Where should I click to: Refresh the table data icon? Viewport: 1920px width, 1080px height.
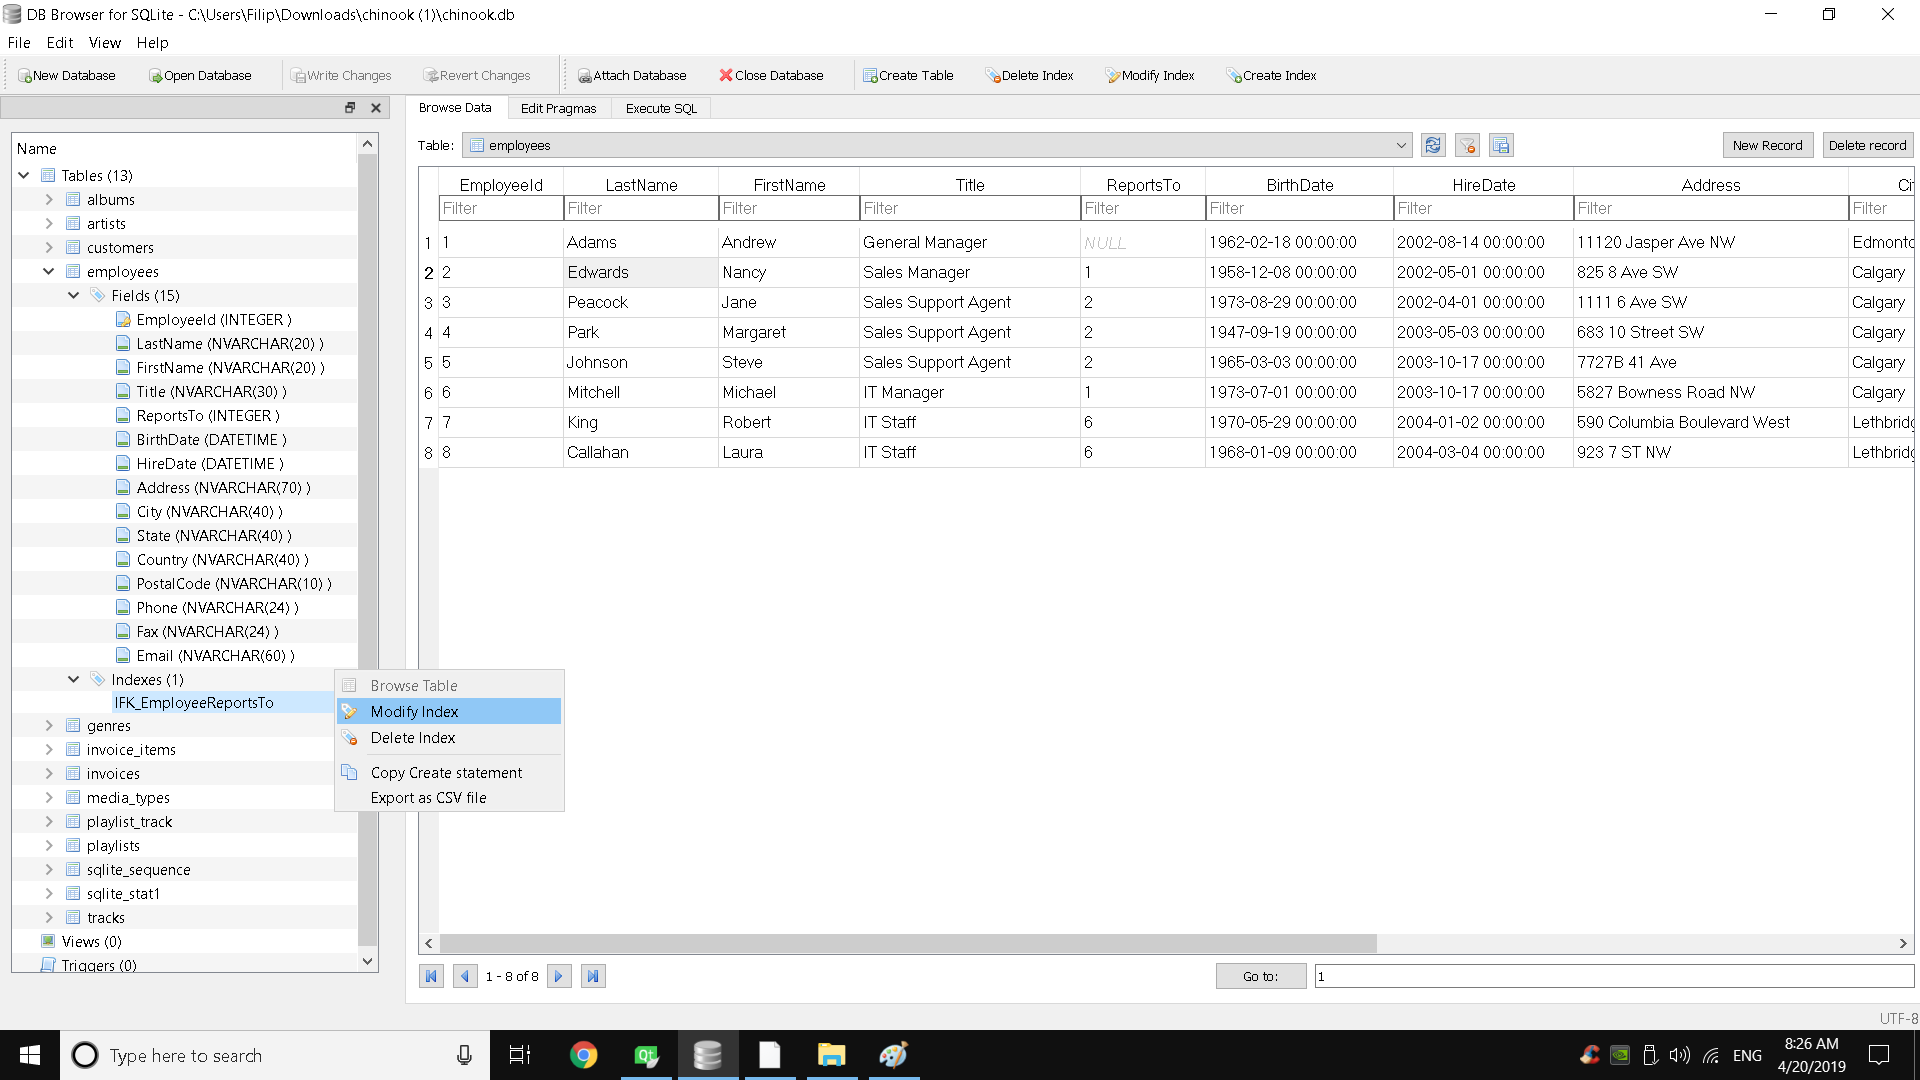tap(1433, 145)
